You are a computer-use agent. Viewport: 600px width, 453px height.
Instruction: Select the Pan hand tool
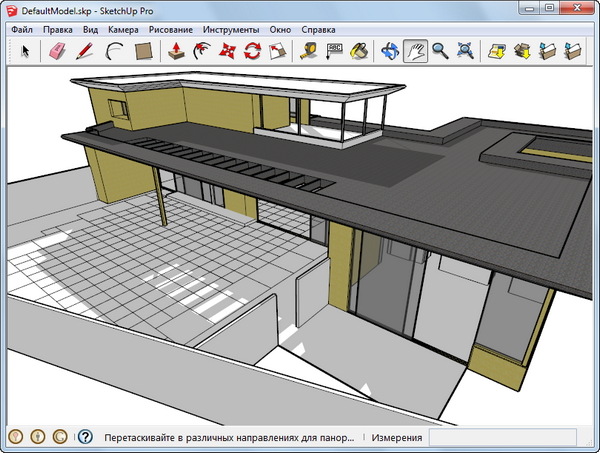(x=414, y=52)
